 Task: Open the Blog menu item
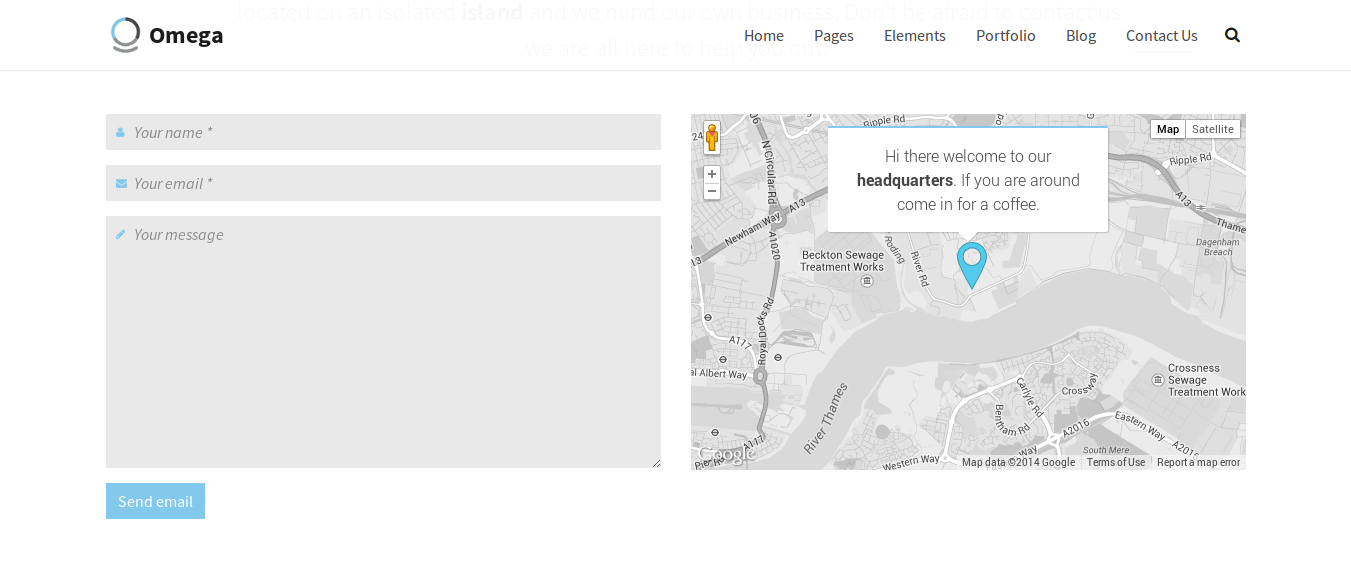pyautogui.click(x=1080, y=36)
